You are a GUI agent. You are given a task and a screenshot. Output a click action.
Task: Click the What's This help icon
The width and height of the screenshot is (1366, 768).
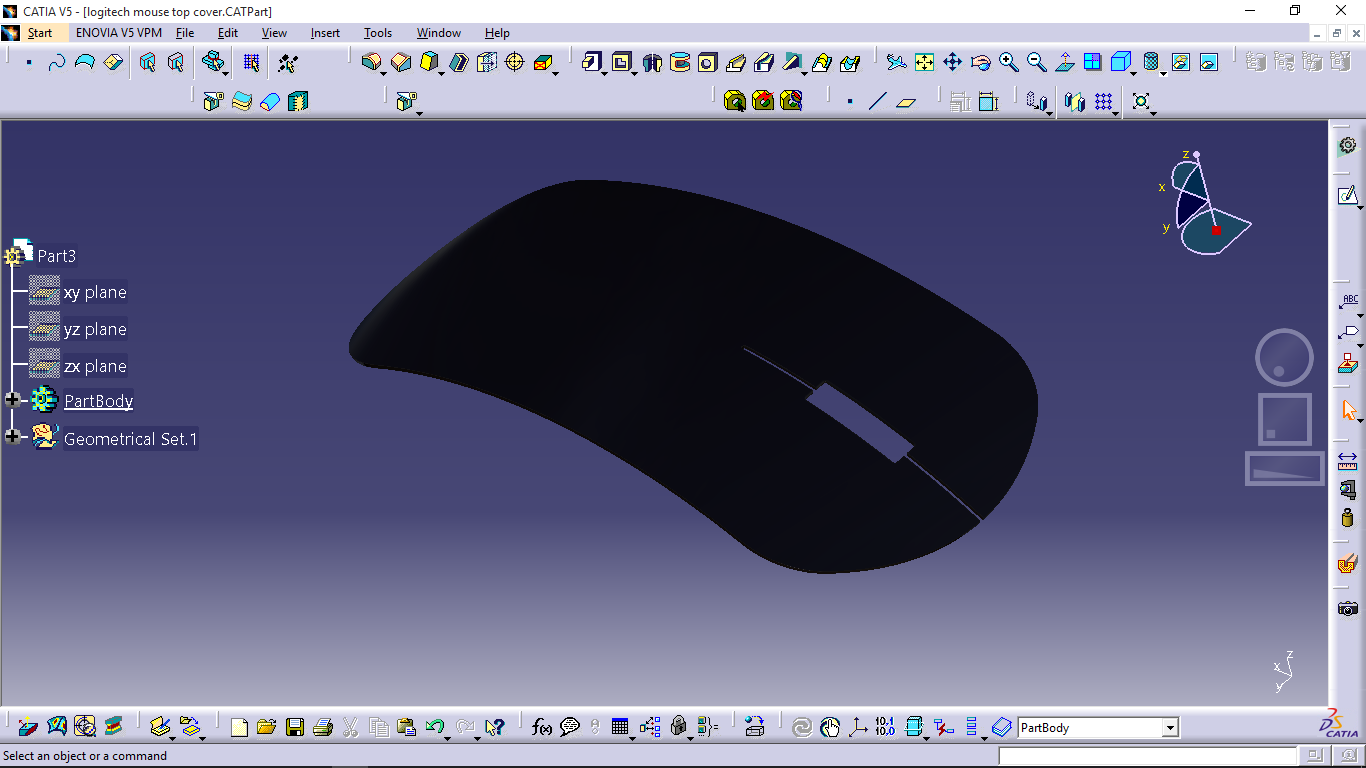point(494,727)
